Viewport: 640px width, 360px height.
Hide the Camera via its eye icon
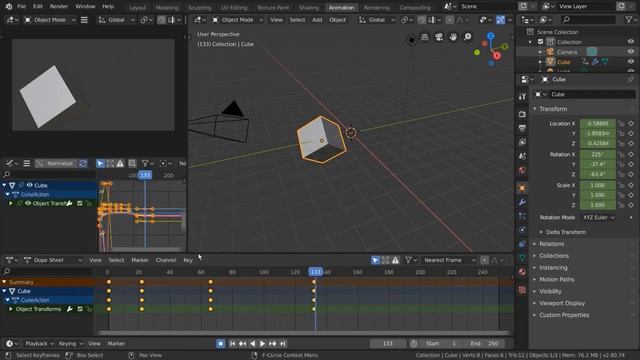tap(631, 51)
